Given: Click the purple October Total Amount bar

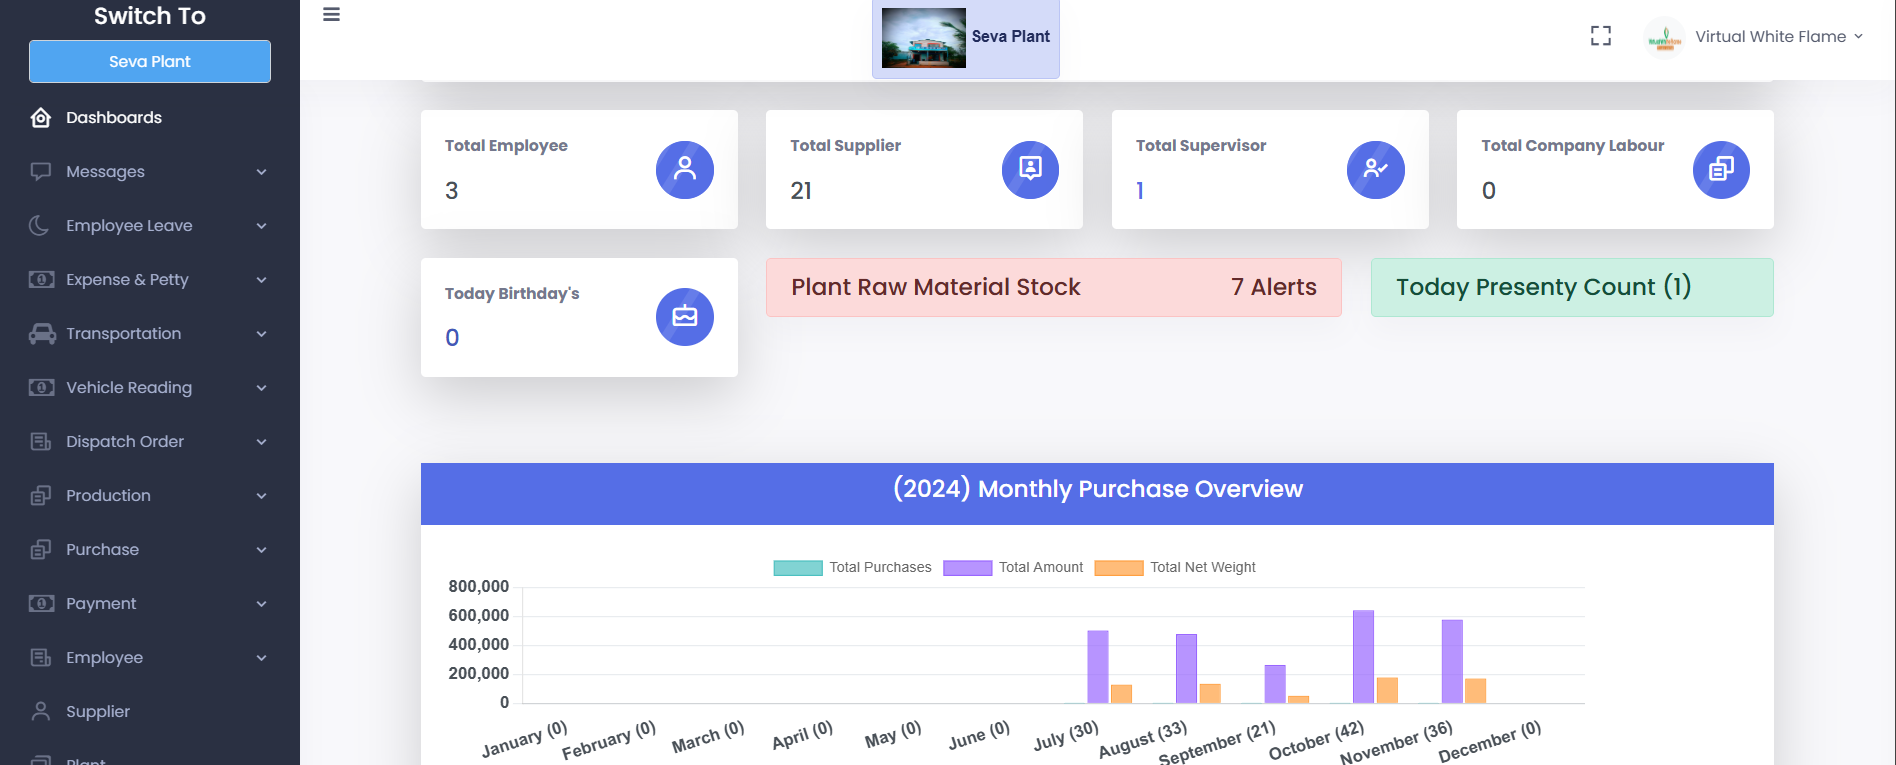Looking at the screenshot, I should coord(1363,656).
